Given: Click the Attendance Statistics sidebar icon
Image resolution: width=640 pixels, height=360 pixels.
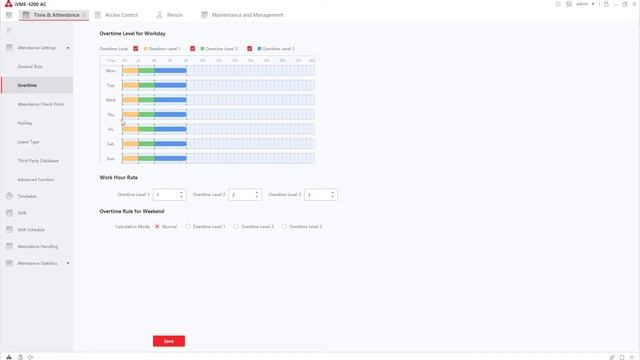Looking at the screenshot, I should (x=9, y=263).
